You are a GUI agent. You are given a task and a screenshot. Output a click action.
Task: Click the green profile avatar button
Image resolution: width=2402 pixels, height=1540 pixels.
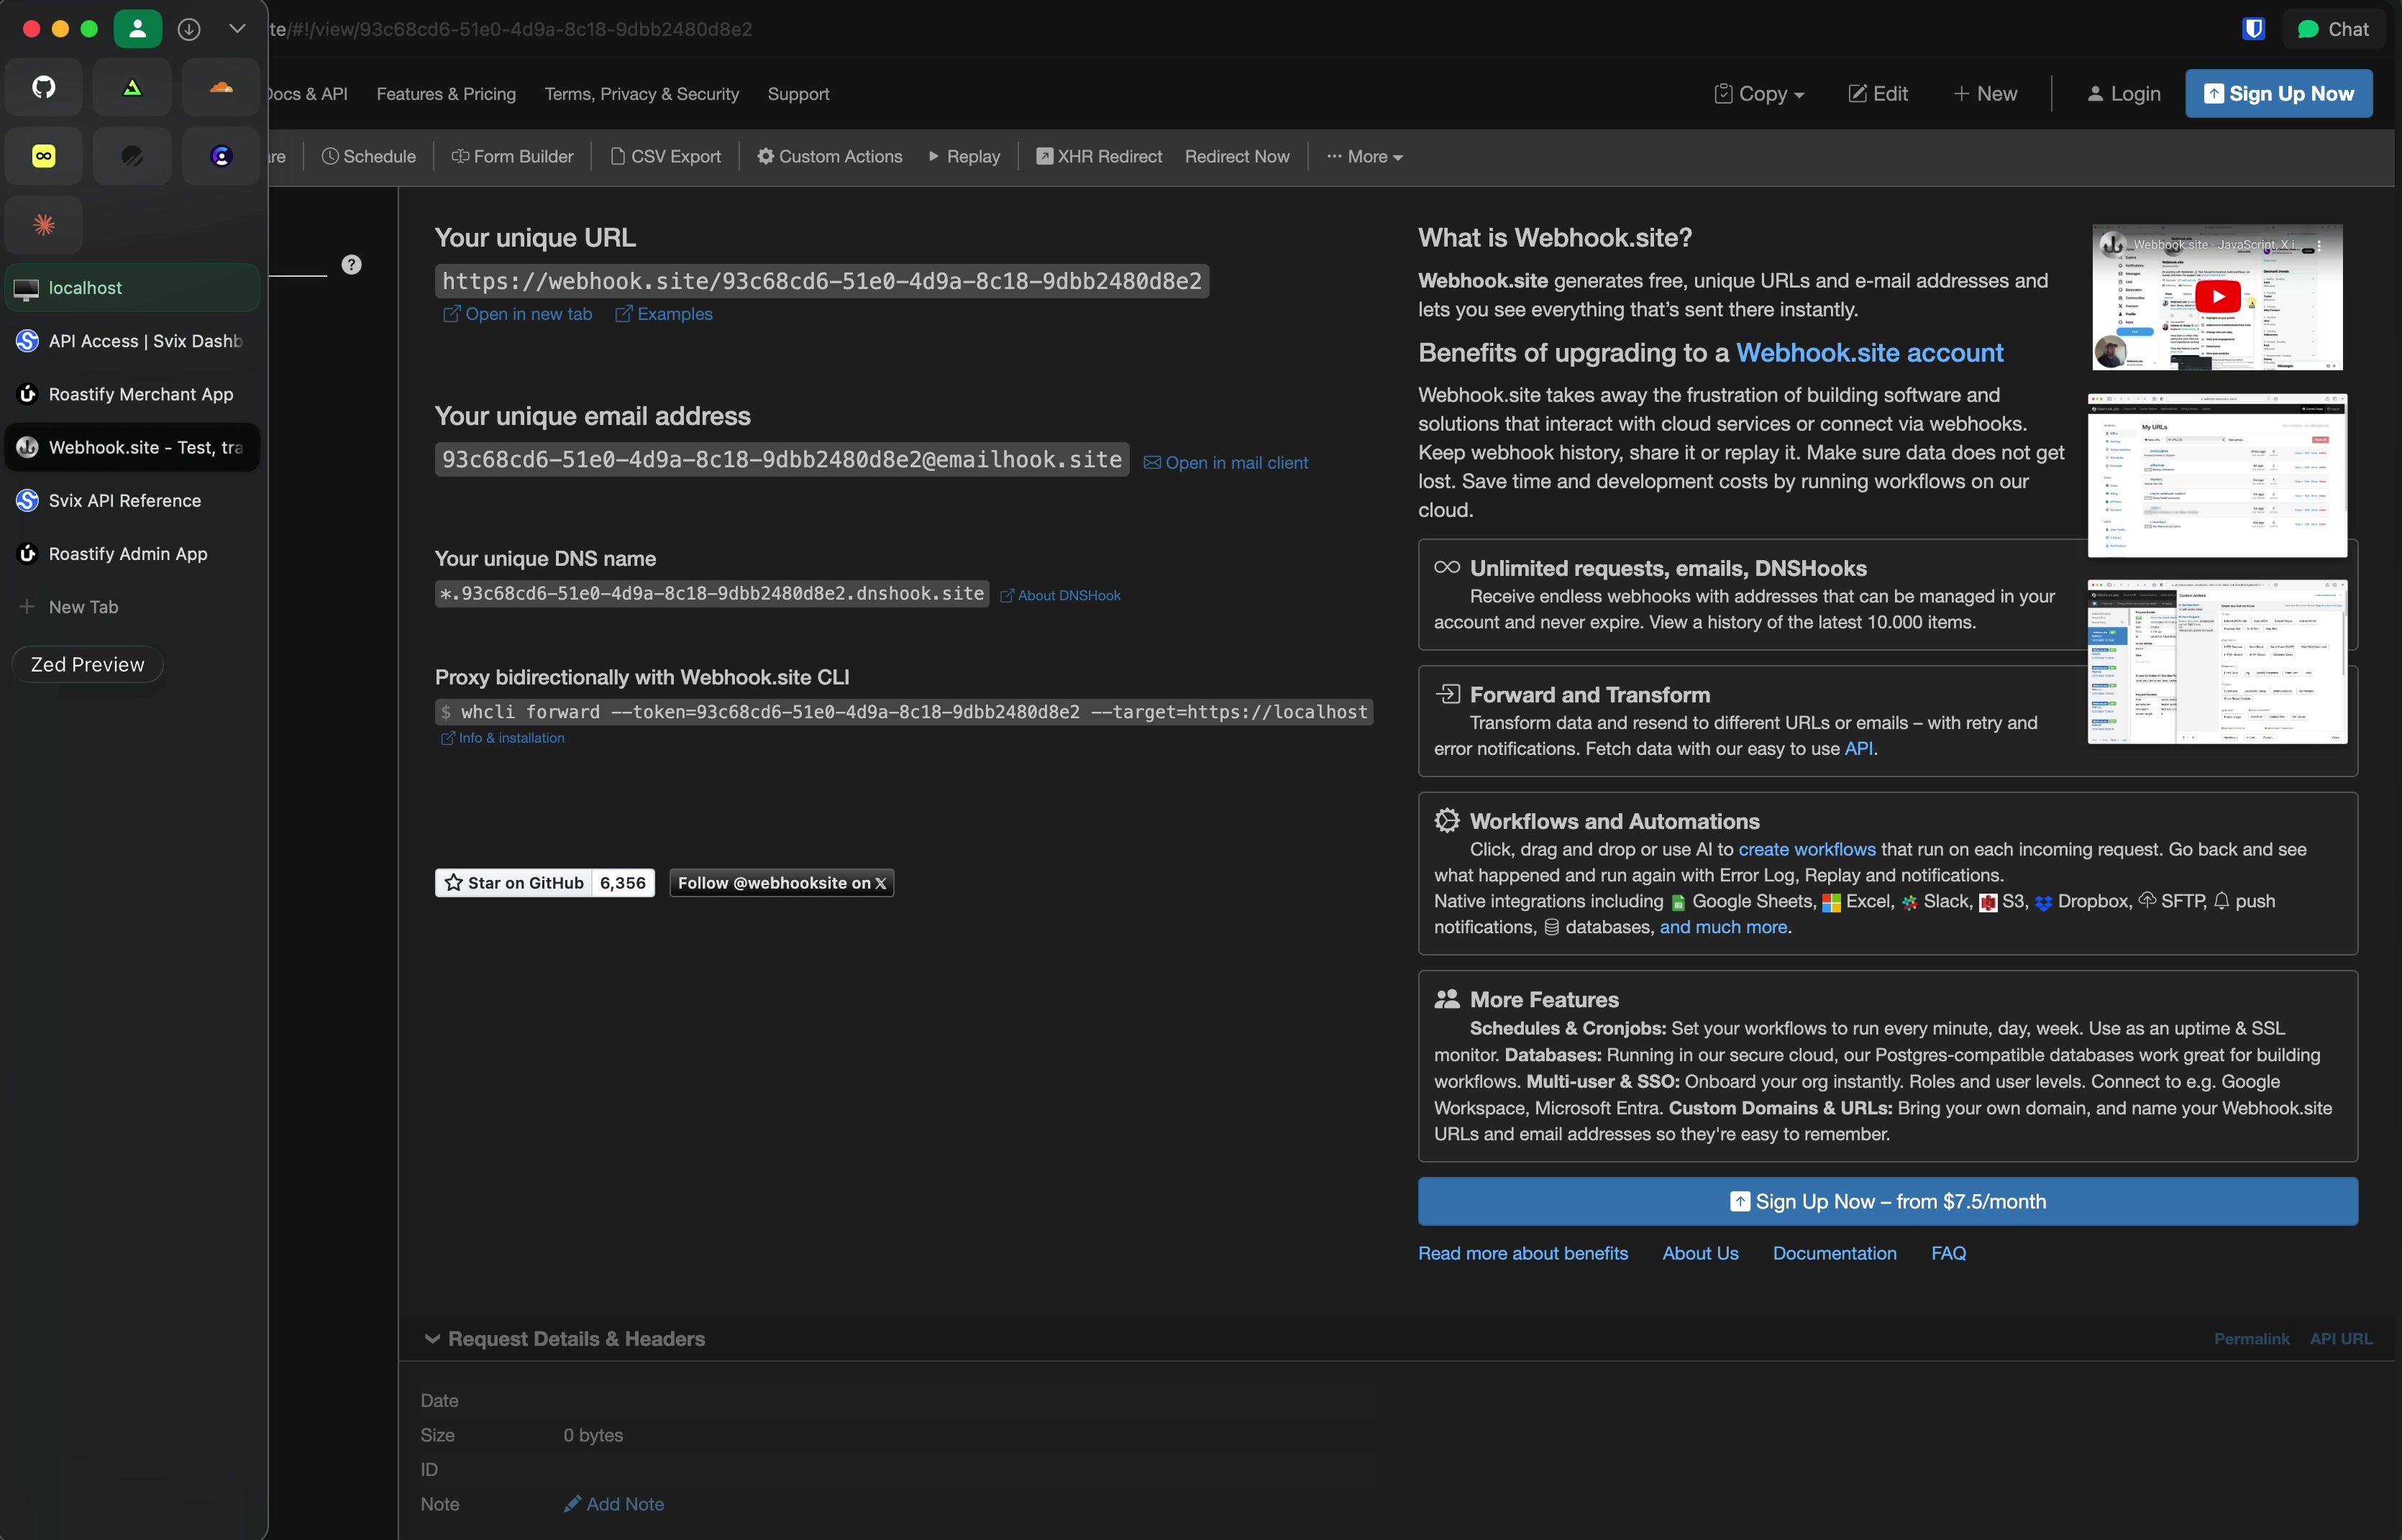(x=137, y=29)
